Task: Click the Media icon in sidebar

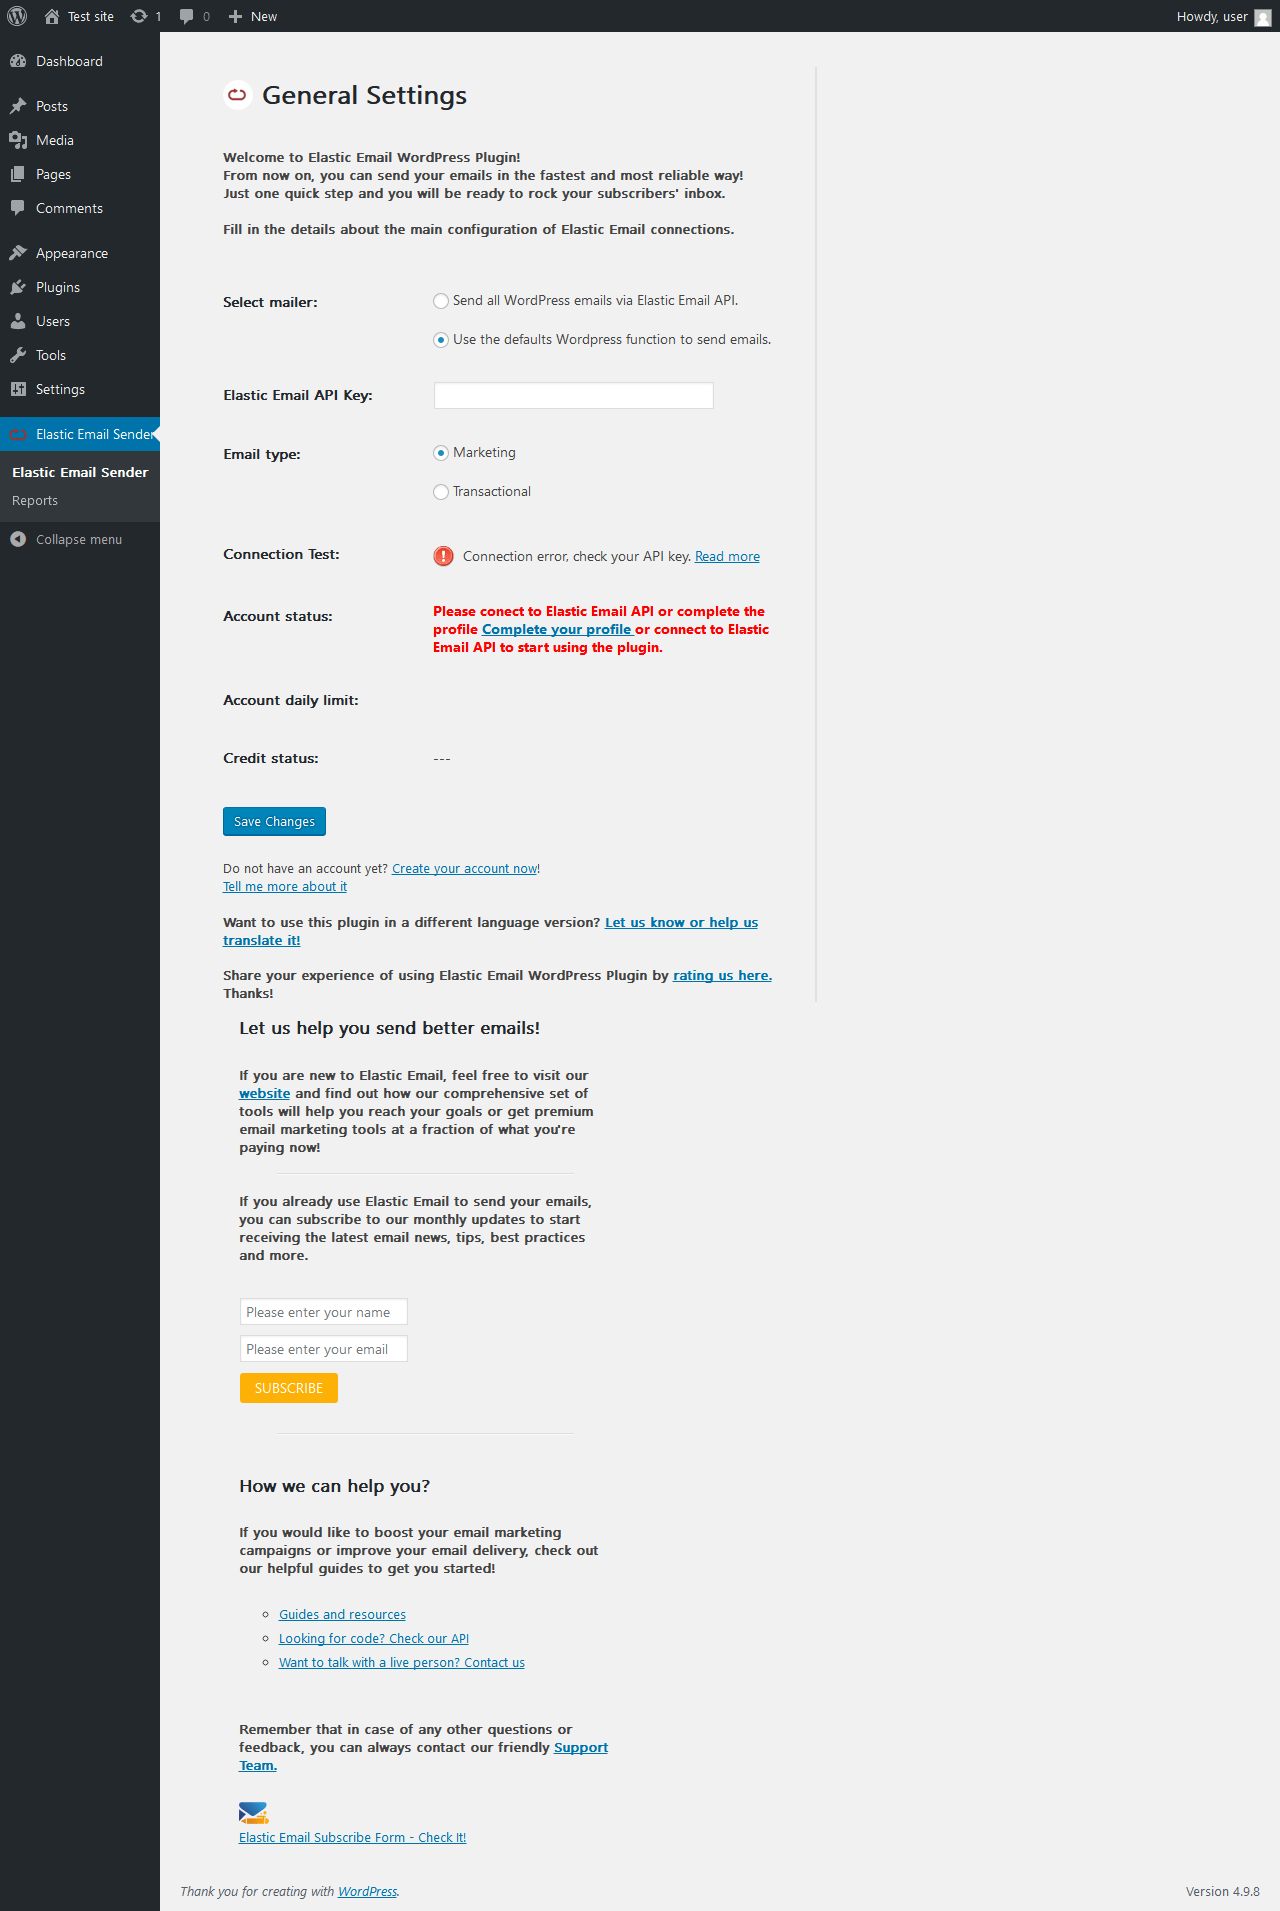Action: [18, 140]
